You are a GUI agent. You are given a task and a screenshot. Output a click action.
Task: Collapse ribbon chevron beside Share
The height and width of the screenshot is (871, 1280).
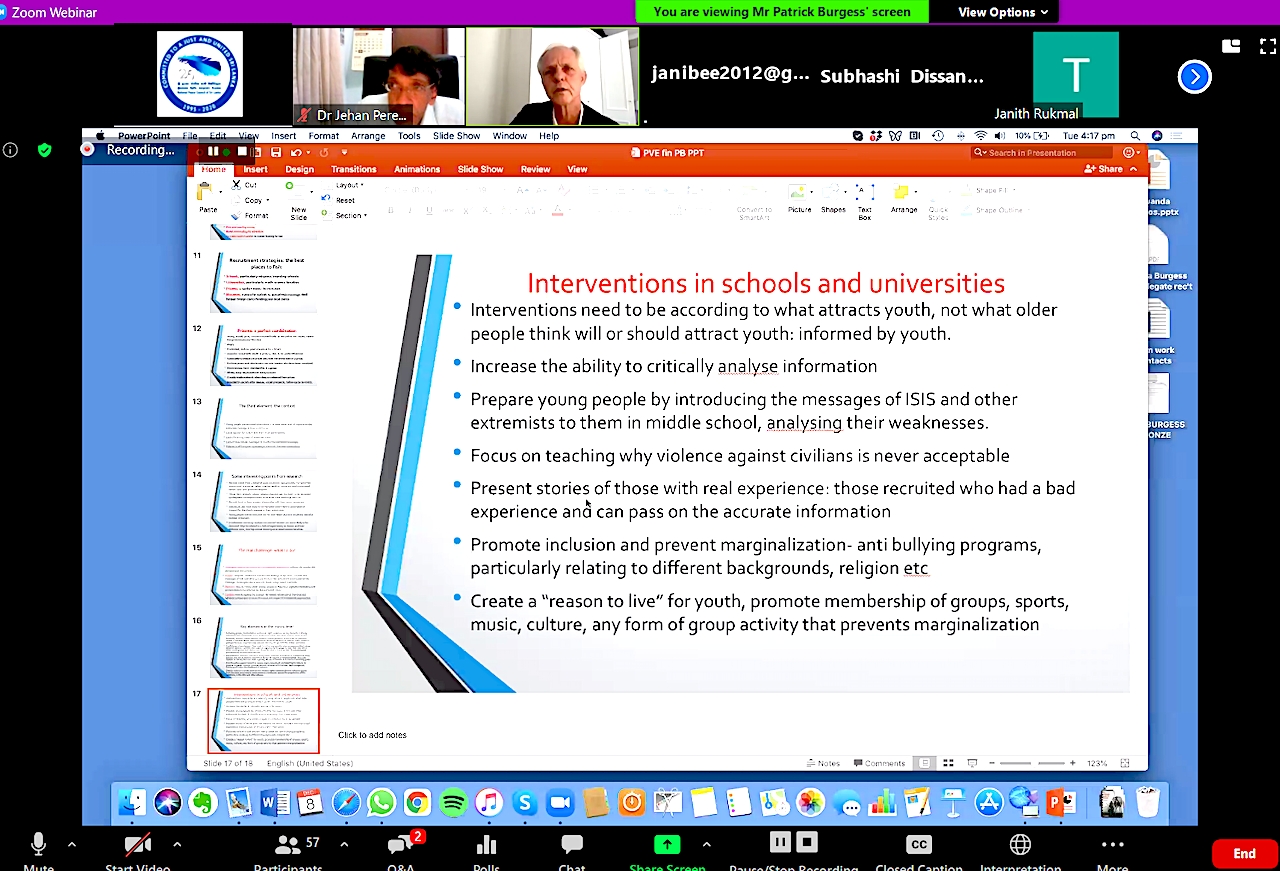(x=1133, y=169)
